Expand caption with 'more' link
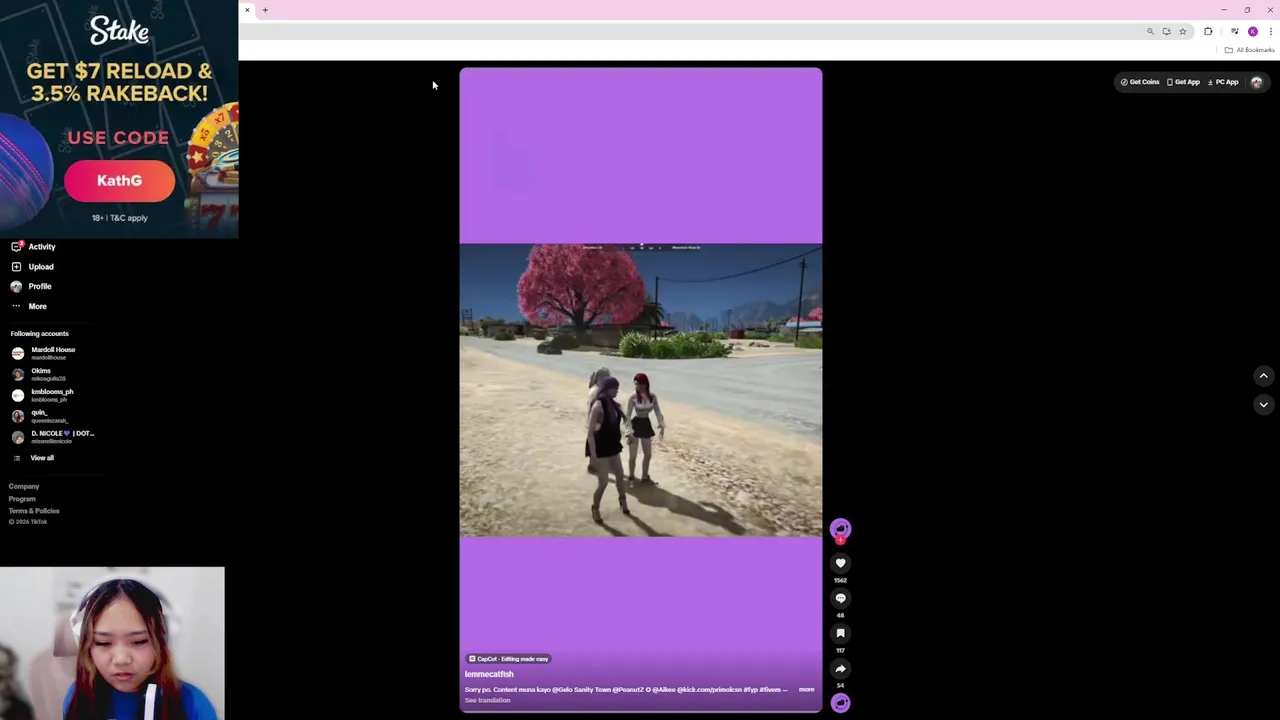Viewport: 1280px width, 720px height. pyautogui.click(x=806, y=689)
